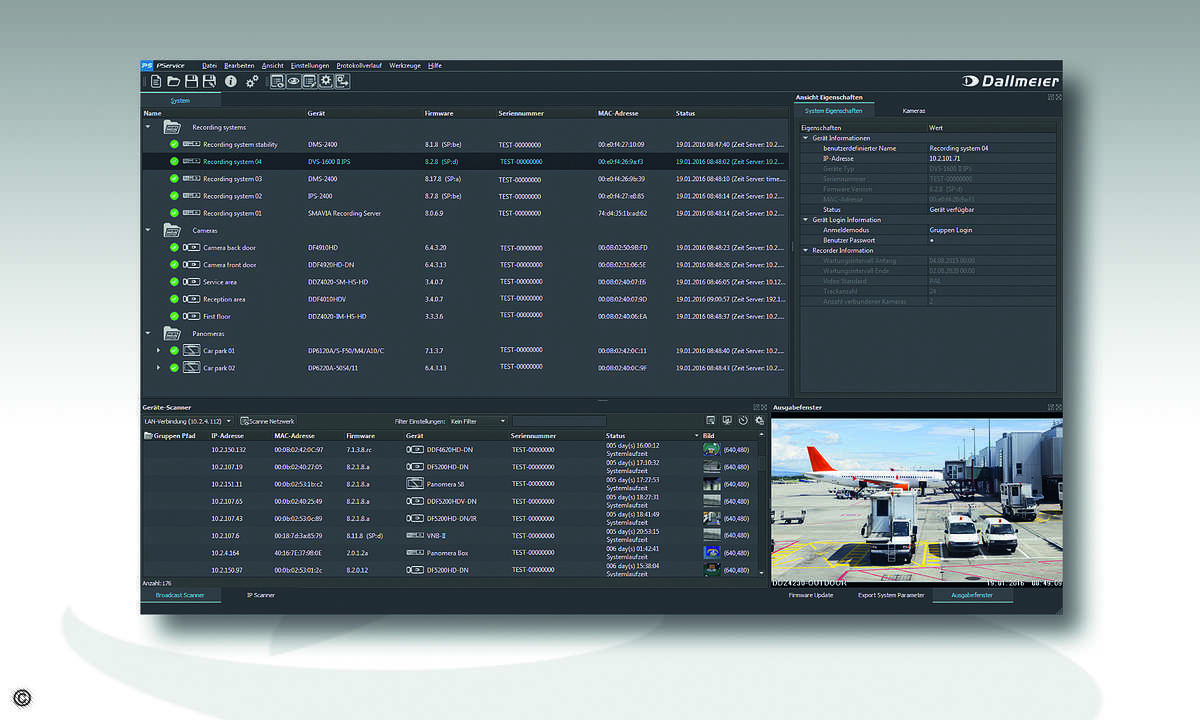Open Export System Parameter tab
The height and width of the screenshot is (720, 1200).
click(891, 595)
